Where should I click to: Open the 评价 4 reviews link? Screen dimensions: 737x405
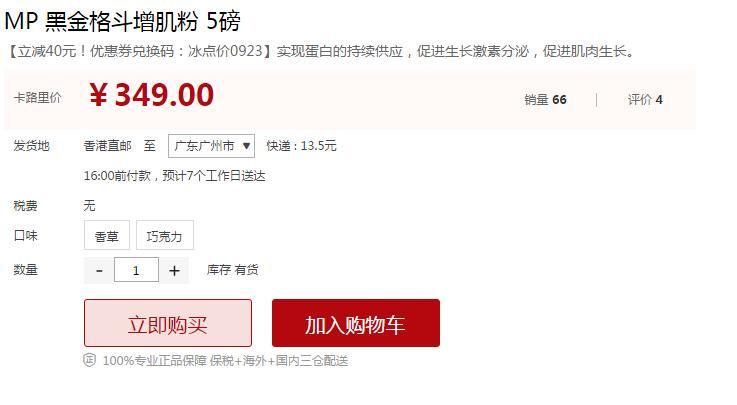tap(645, 100)
